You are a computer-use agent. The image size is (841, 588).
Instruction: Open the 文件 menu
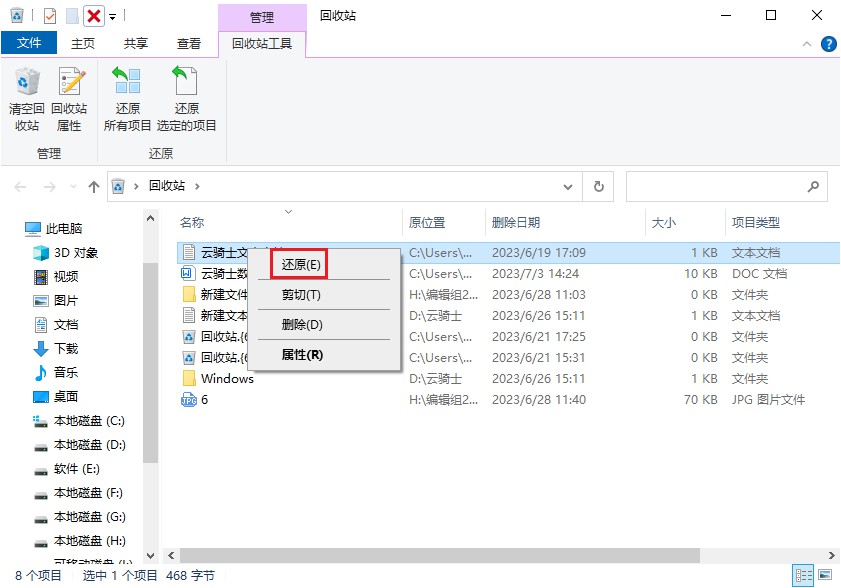click(x=29, y=43)
